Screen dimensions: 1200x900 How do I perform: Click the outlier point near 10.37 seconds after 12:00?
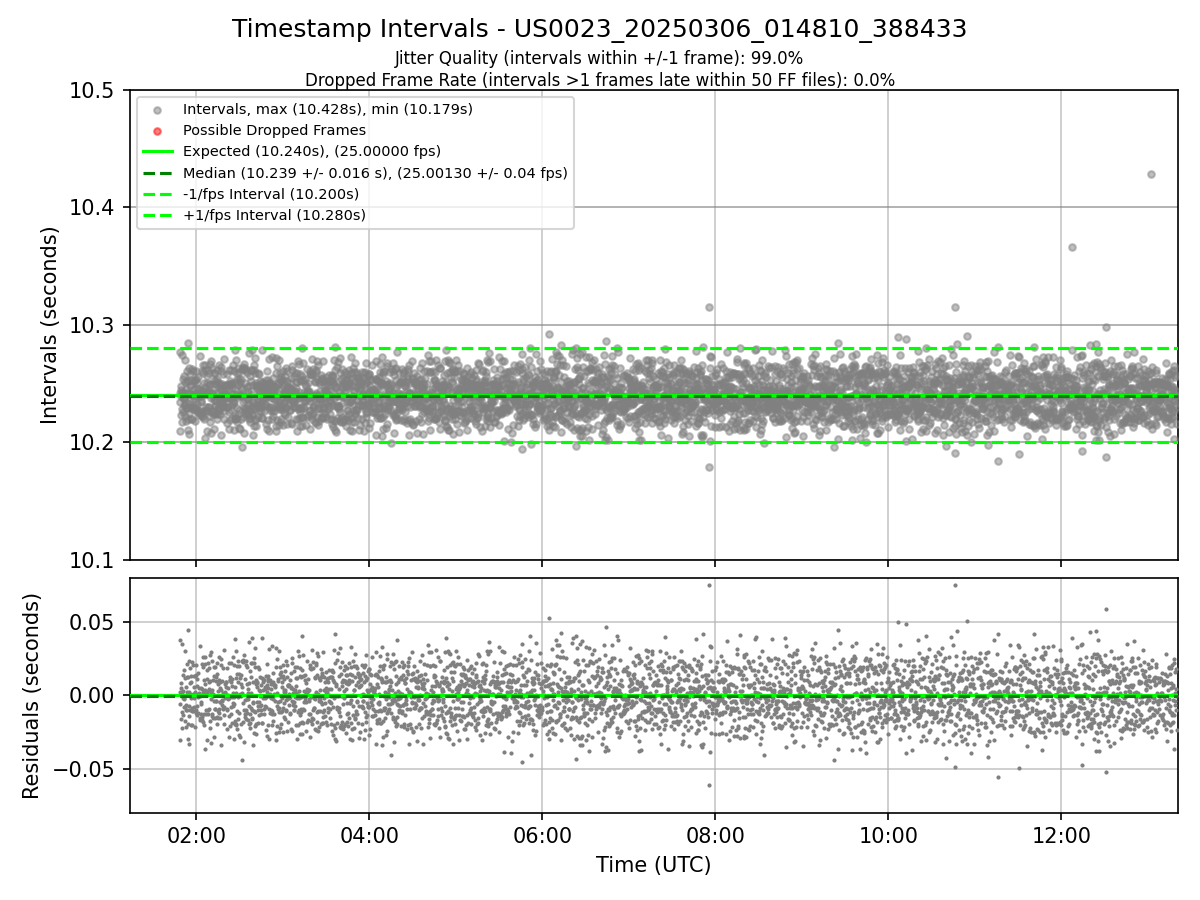(x=1072, y=247)
